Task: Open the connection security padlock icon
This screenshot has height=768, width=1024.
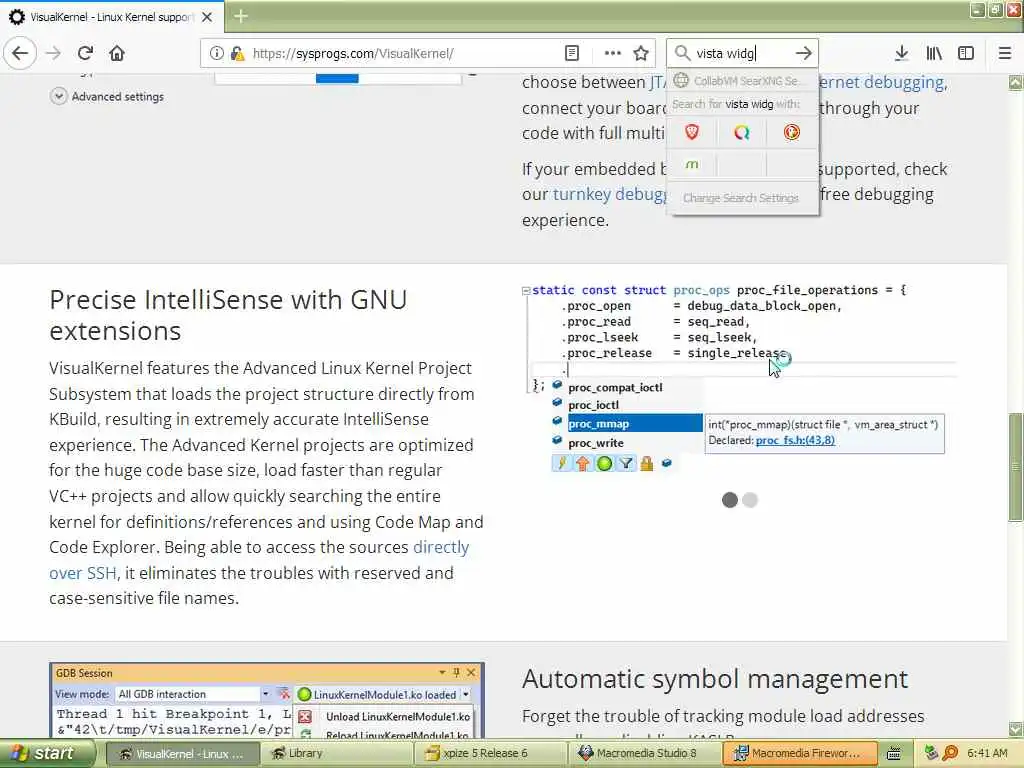Action: pos(237,53)
